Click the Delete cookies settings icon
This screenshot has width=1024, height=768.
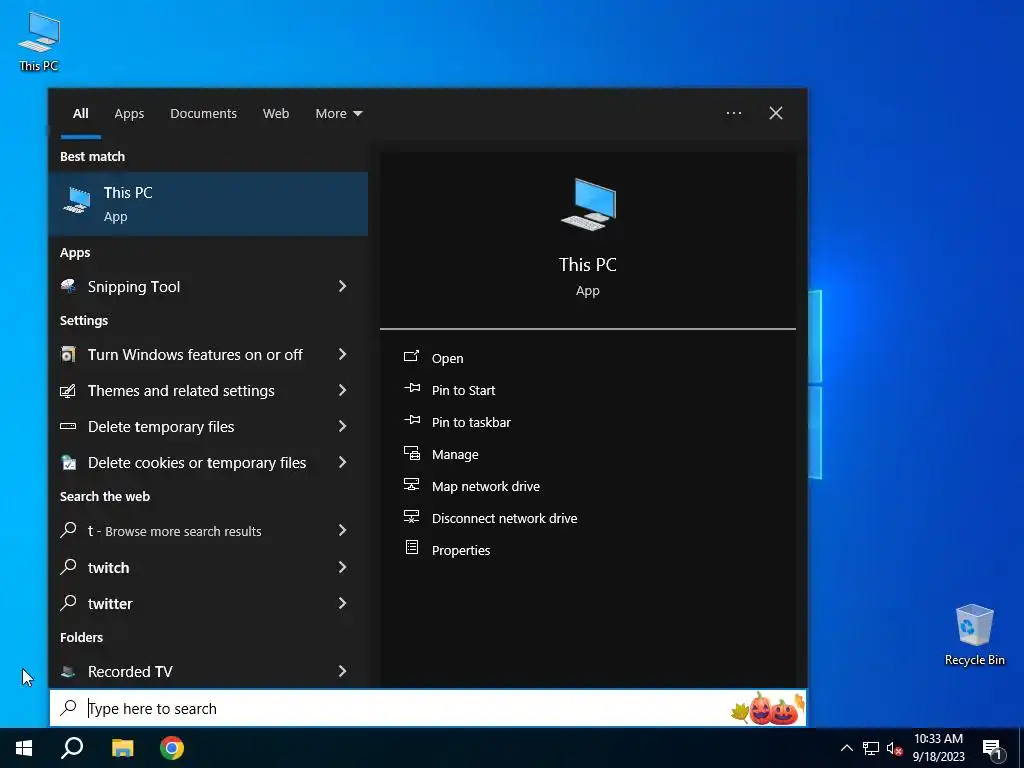coord(68,462)
